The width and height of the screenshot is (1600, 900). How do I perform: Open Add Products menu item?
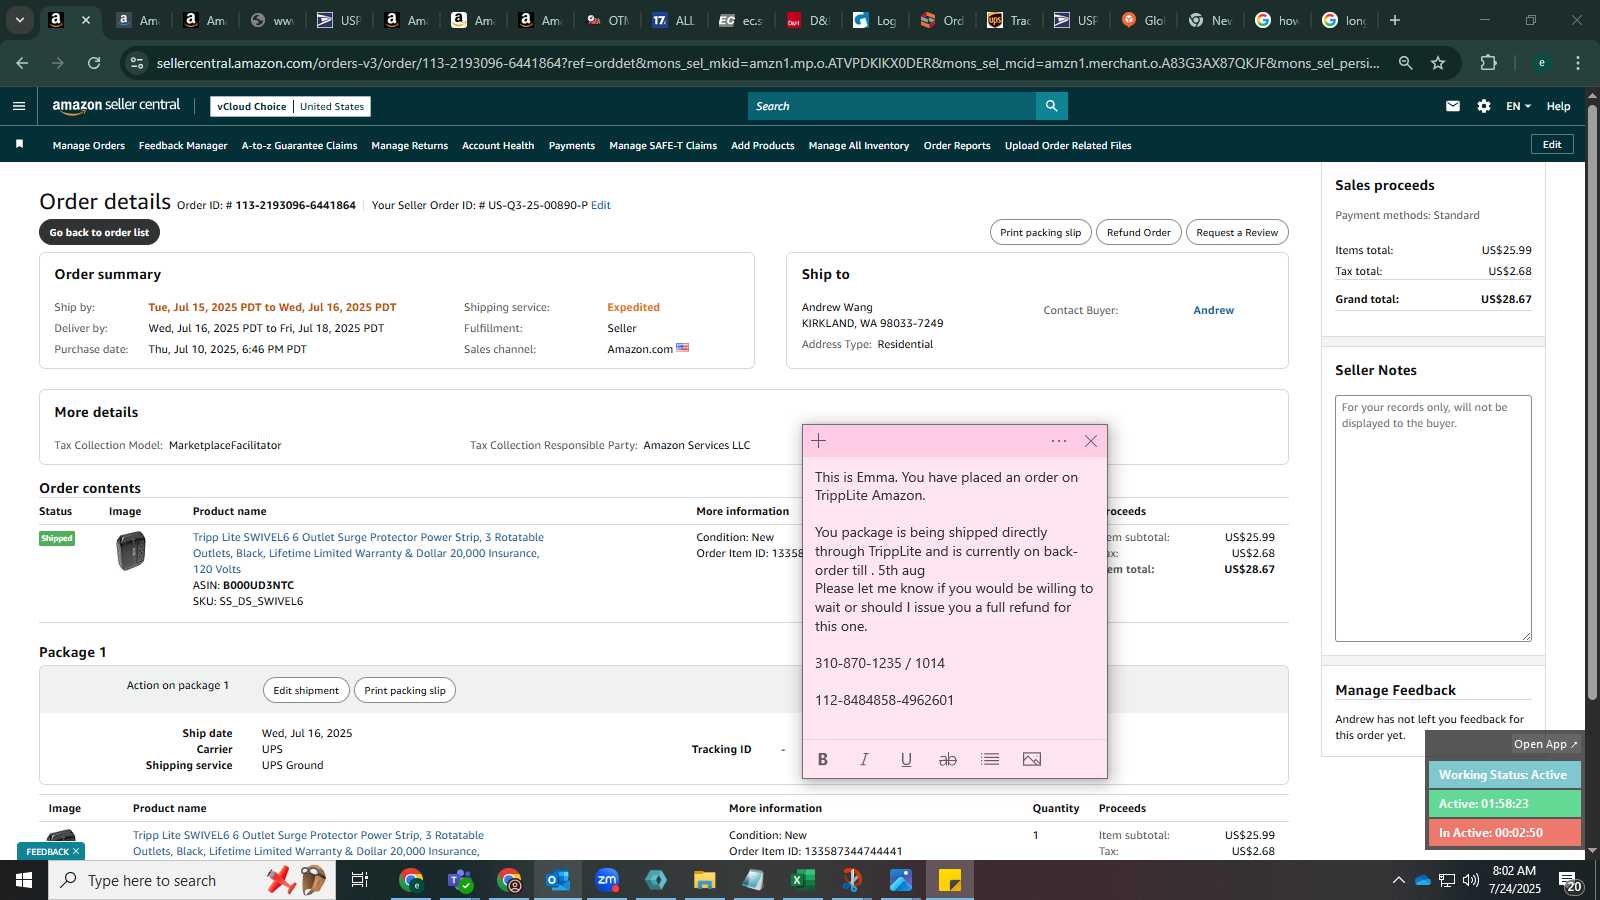tap(763, 145)
